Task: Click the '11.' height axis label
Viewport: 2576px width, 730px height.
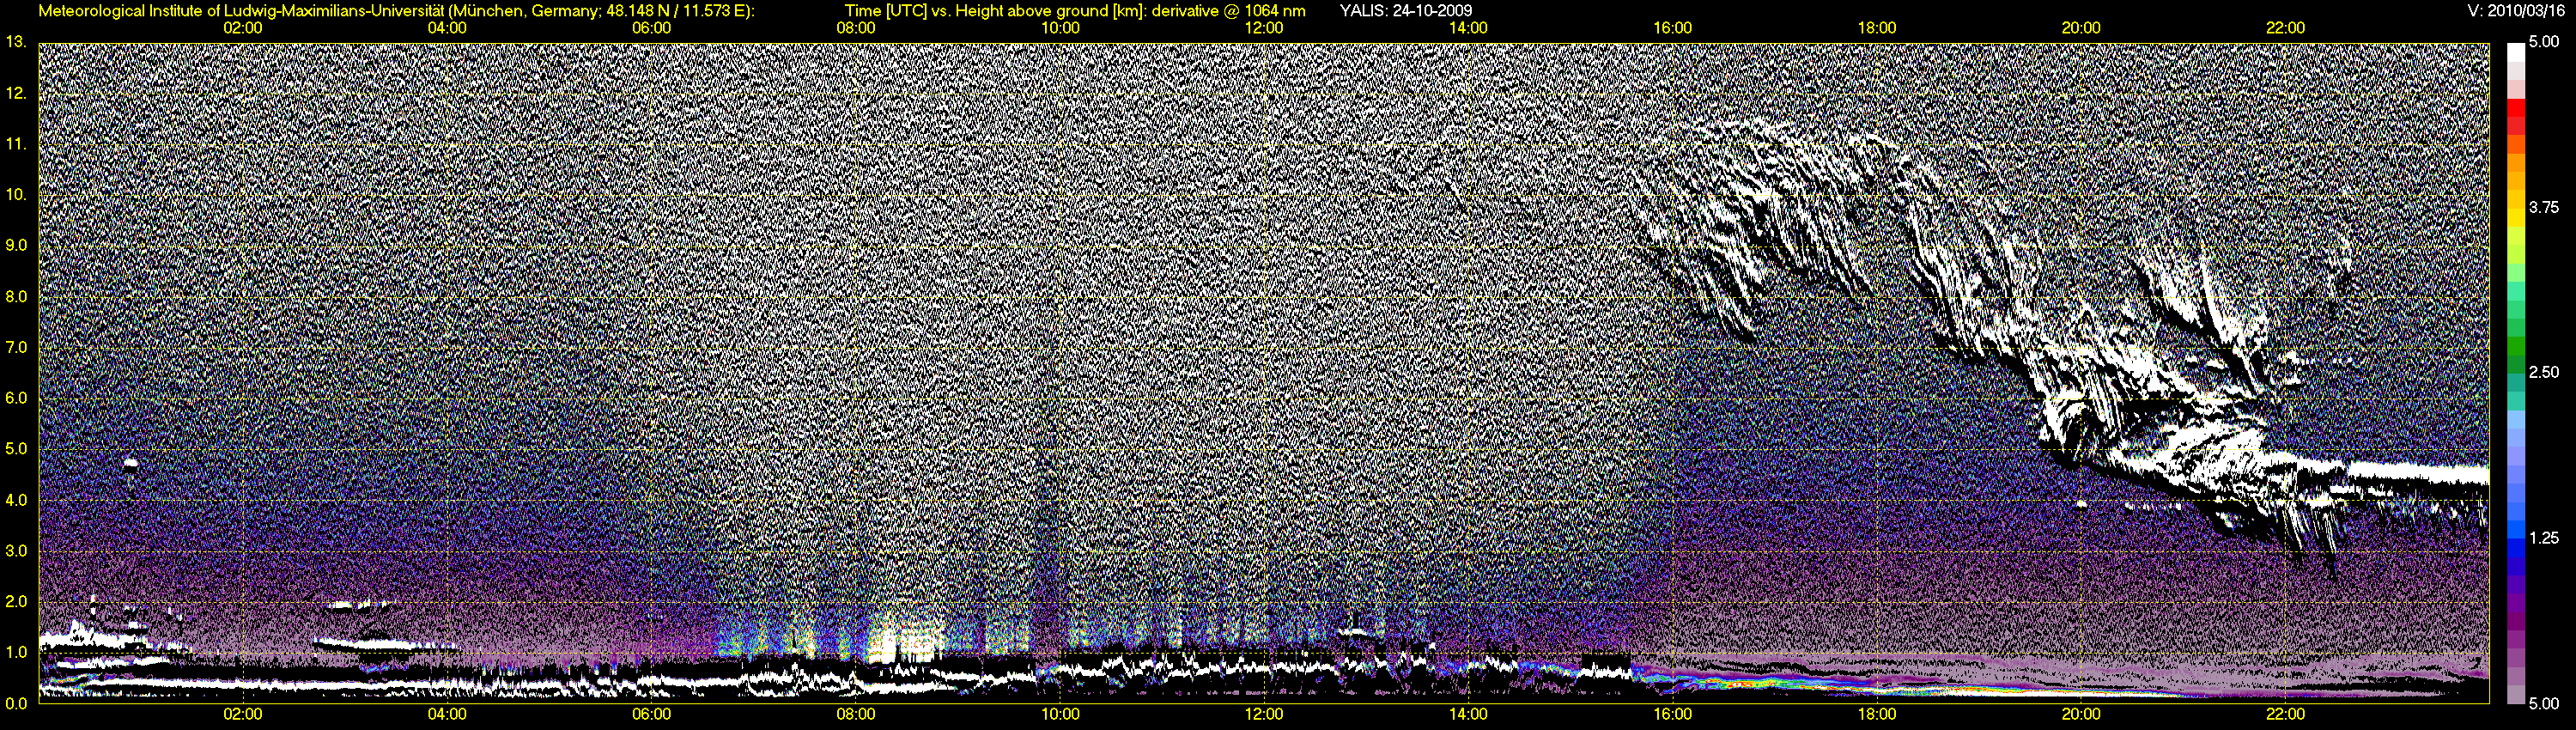Action: pyautogui.click(x=15, y=144)
